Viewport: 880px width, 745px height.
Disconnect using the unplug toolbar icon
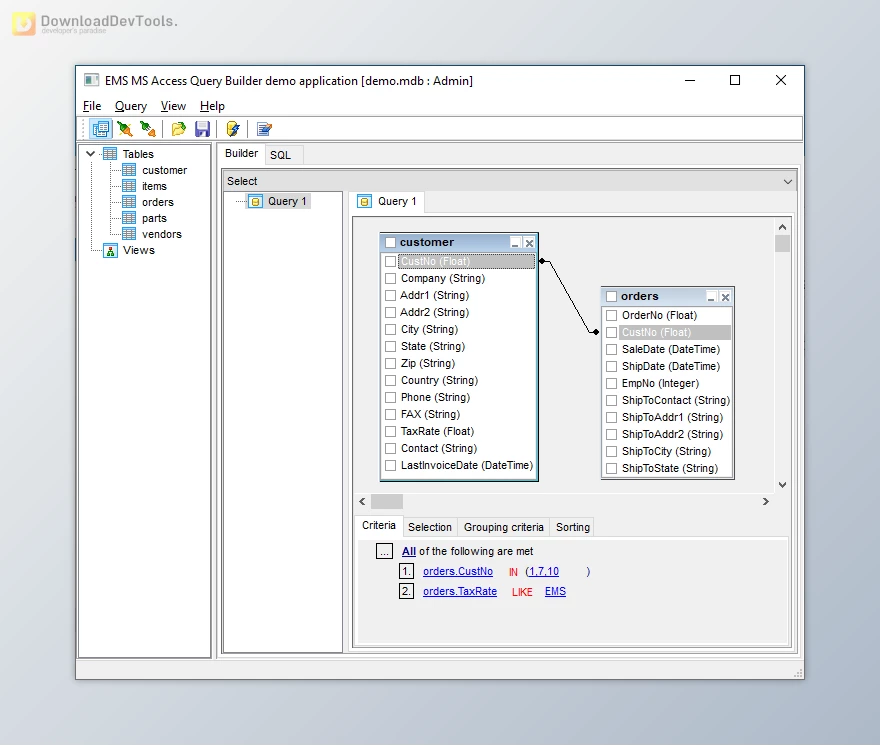pyautogui.click(x=148, y=128)
